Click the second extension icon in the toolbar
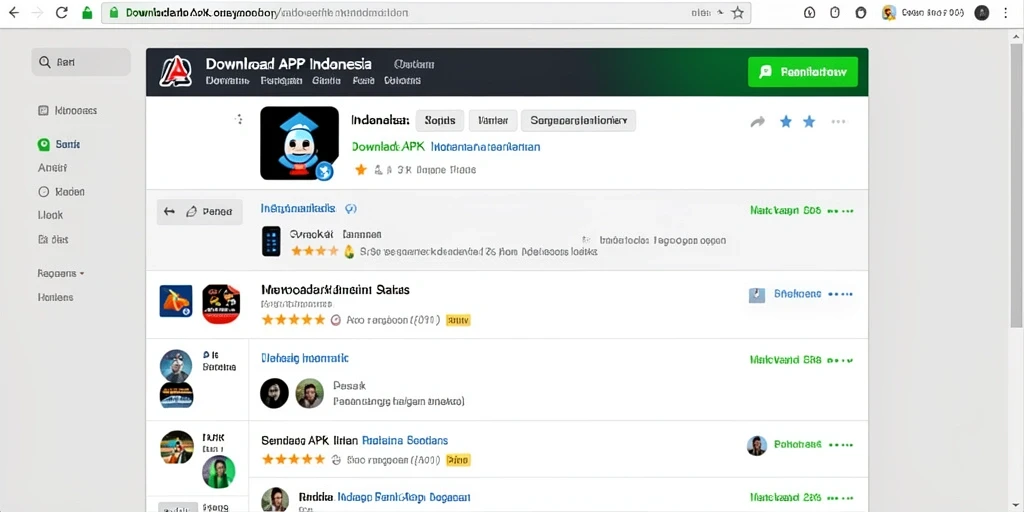The width and height of the screenshot is (1024, 512). (x=835, y=12)
